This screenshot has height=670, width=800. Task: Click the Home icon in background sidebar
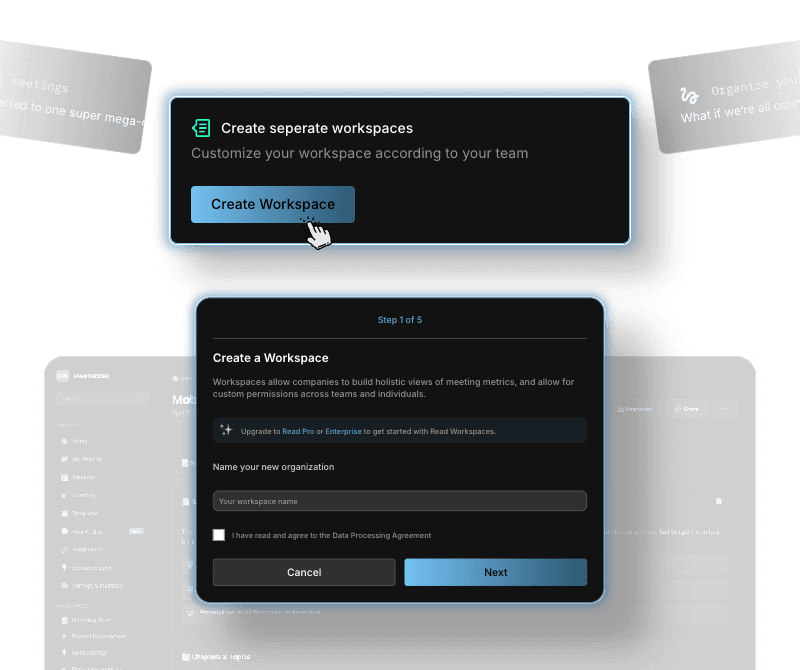pyautogui.click(x=64, y=441)
